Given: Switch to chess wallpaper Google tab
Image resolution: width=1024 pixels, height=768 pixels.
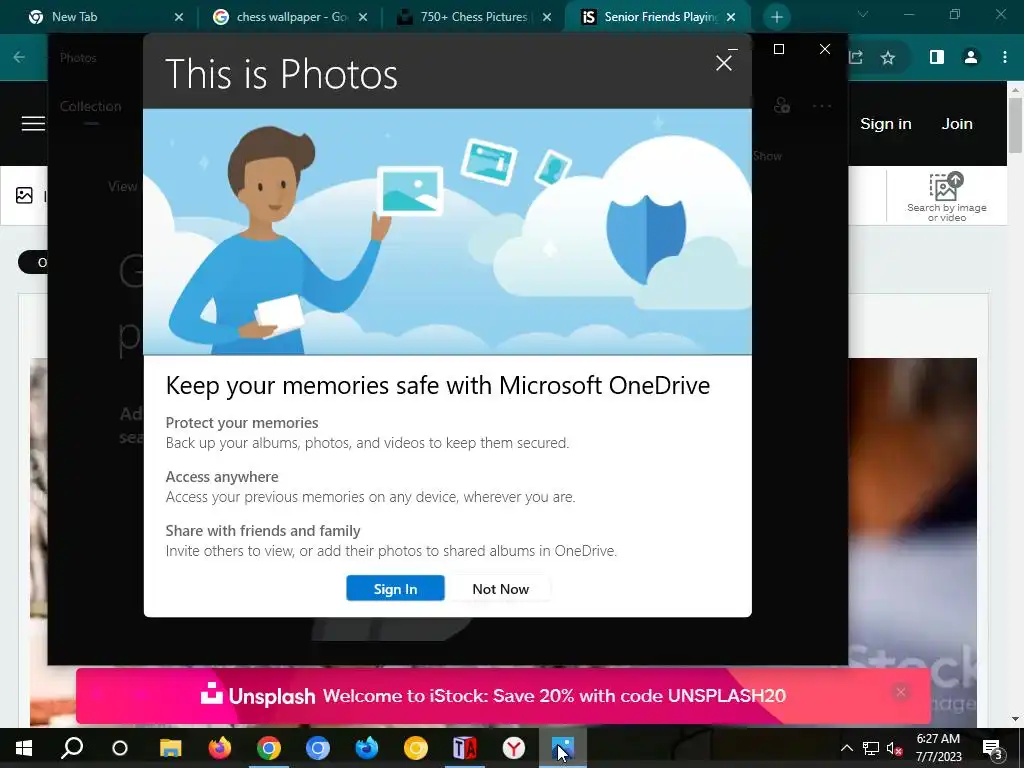Looking at the screenshot, I should (x=292, y=17).
